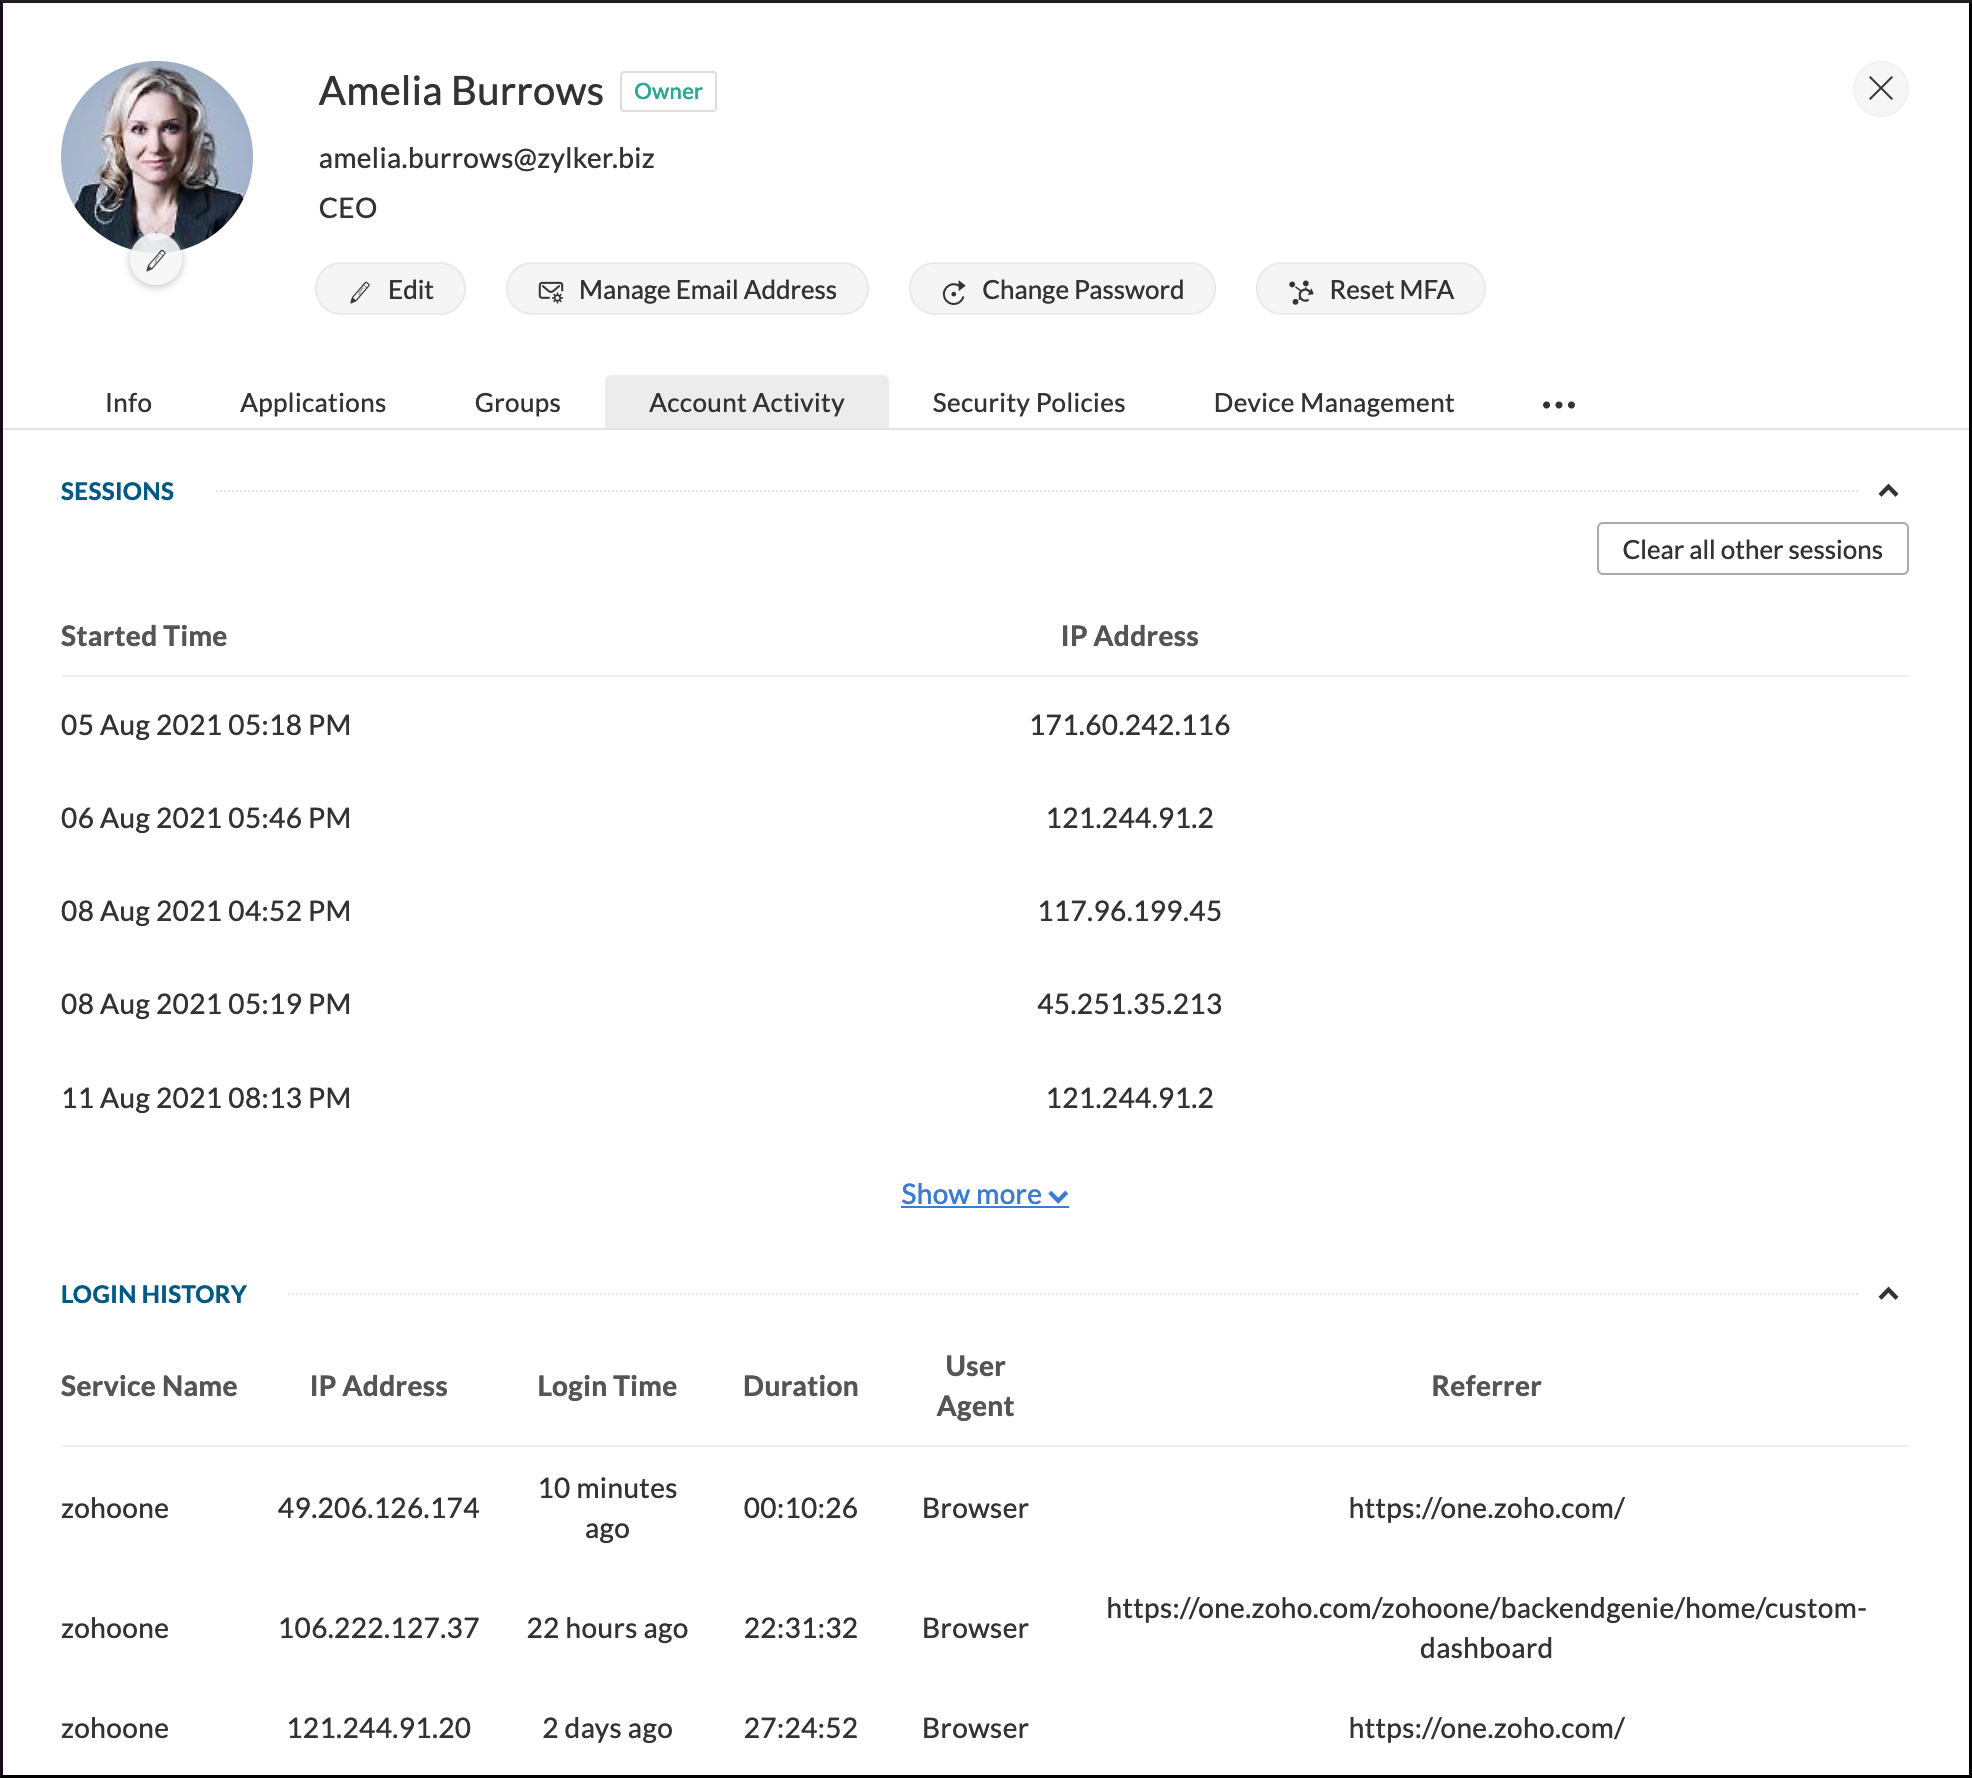Click Reset MFA button
1972x1778 pixels.
(x=1370, y=290)
